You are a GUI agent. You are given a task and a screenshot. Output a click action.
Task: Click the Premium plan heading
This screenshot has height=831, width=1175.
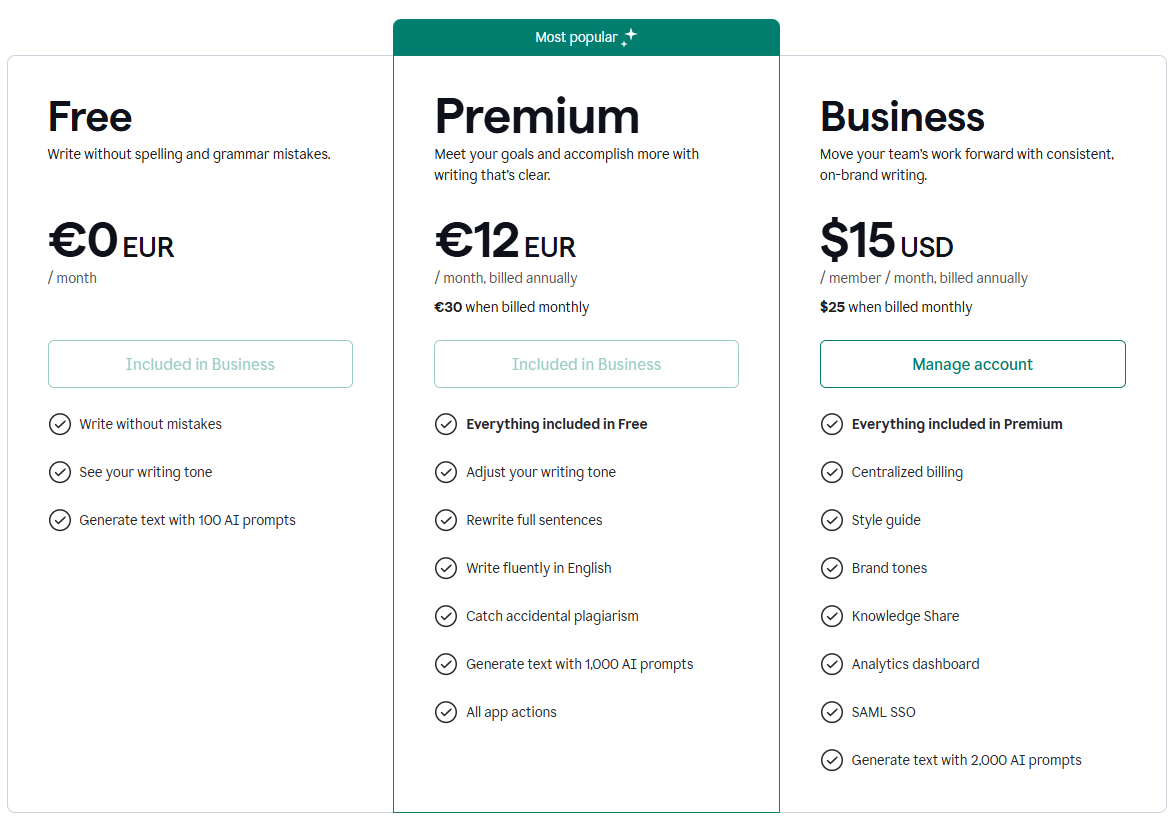(537, 116)
